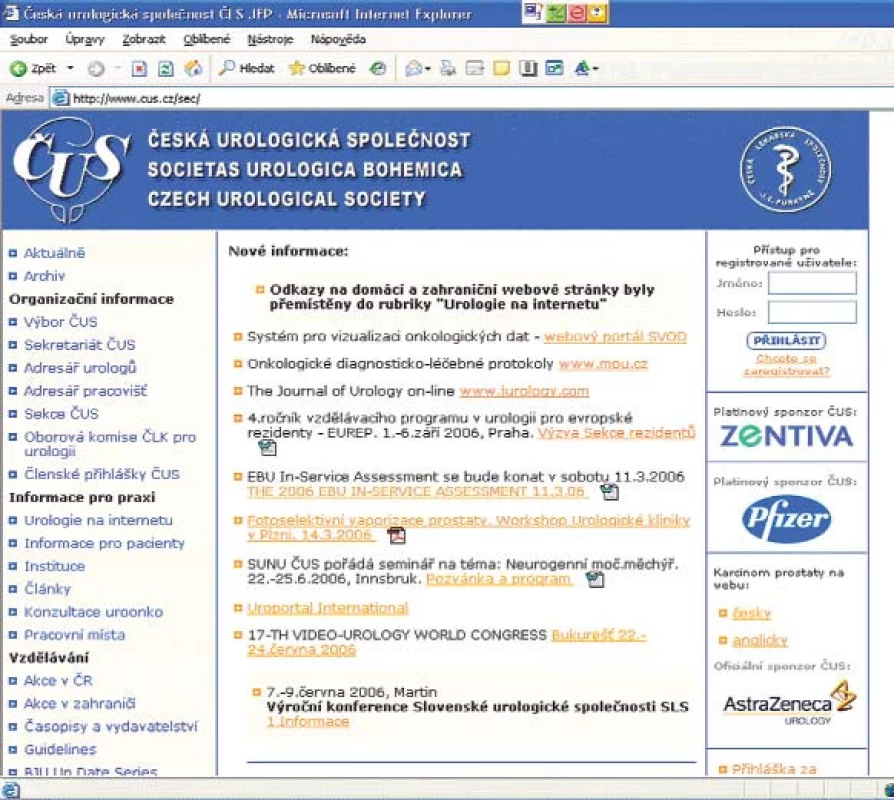The width and height of the screenshot is (894, 800).
Task: Open the Oblíbené favorites star in toolbar
Action: (322, 68)
